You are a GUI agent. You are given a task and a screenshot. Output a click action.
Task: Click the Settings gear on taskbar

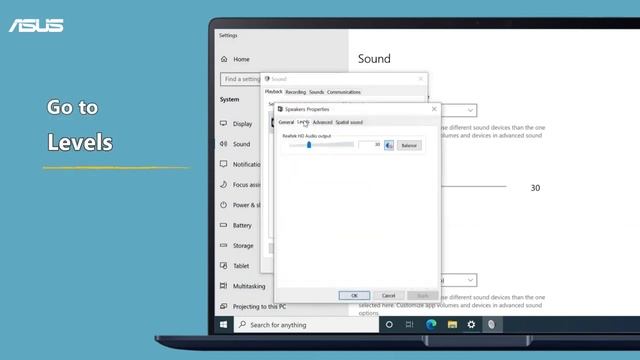pyautogui.click(x=471, y=324)
